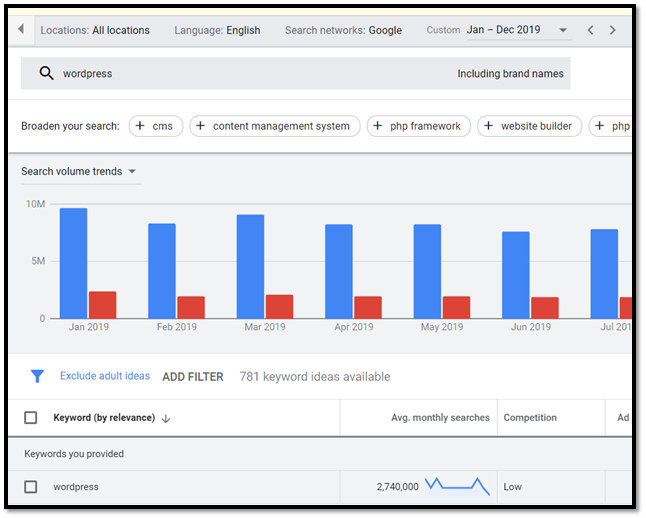The height and width of the screenshot is (518, 646).
Task: Select the wordpress keyword checkbox
Action: [x=30, y=487]
